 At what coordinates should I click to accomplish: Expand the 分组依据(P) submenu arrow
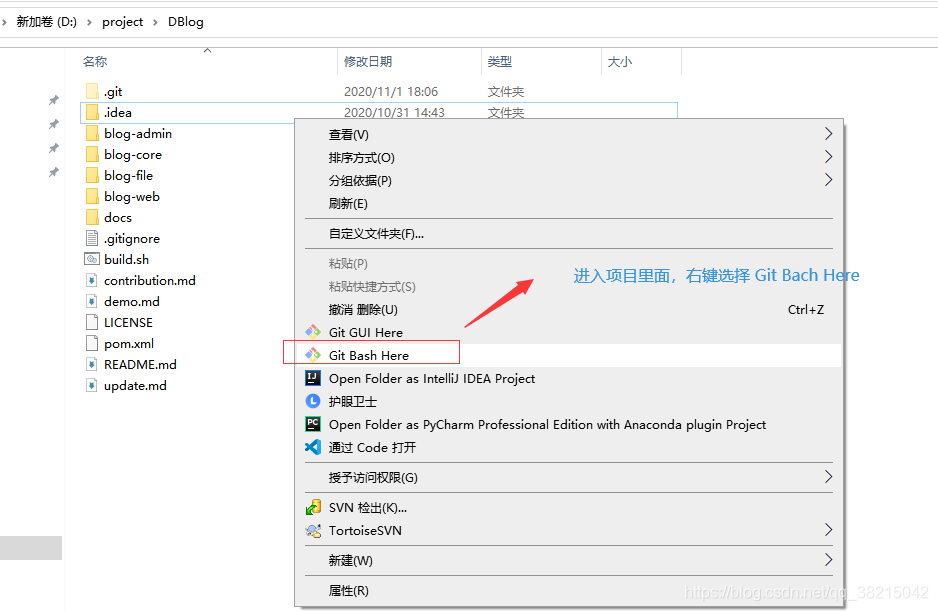tap(829, 180)
